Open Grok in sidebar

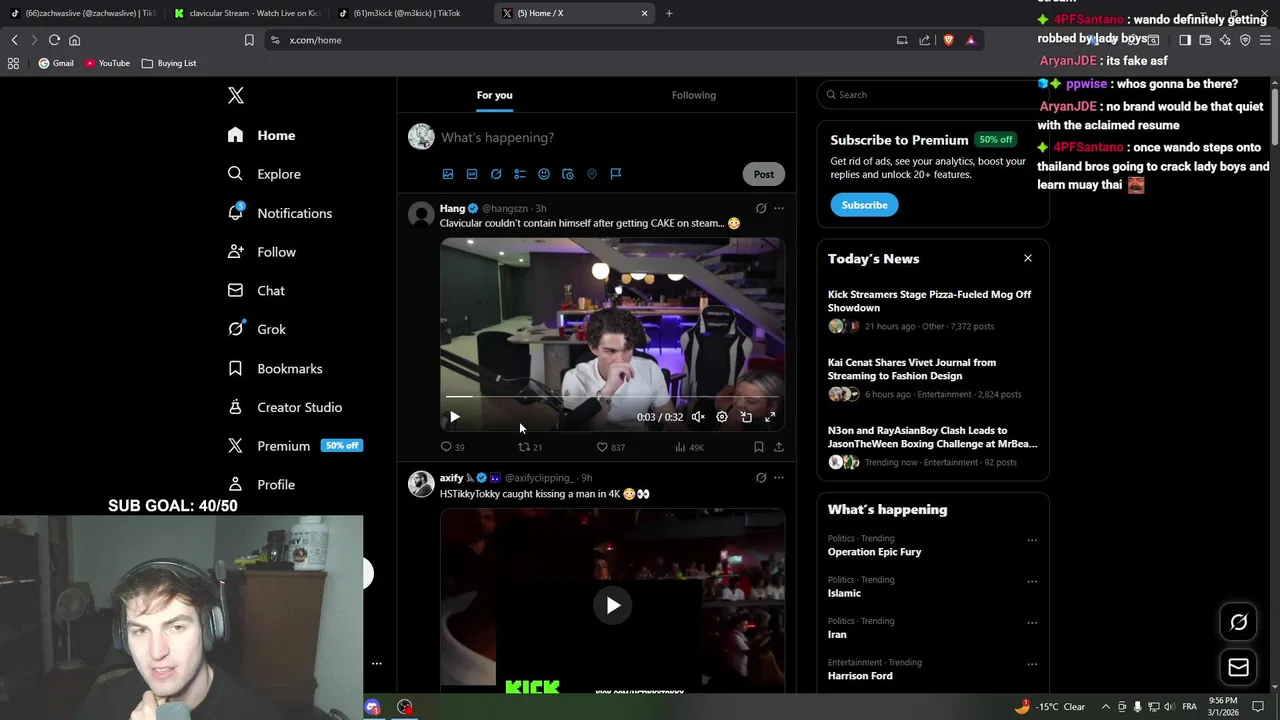pos(257,329)
